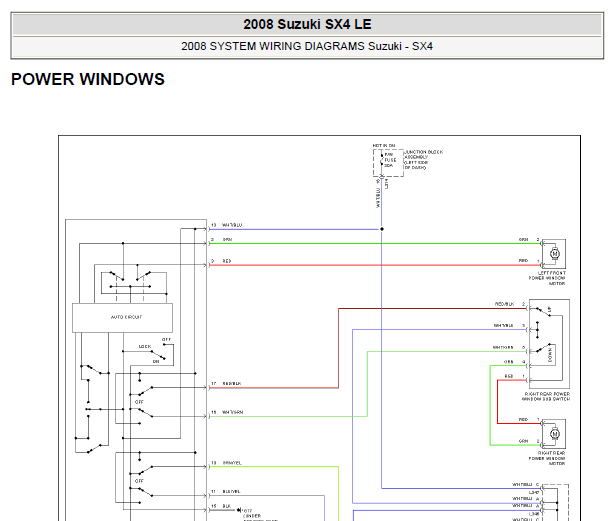Click the '2008 Suzuki SX4 LE' title

click(307, 24)
